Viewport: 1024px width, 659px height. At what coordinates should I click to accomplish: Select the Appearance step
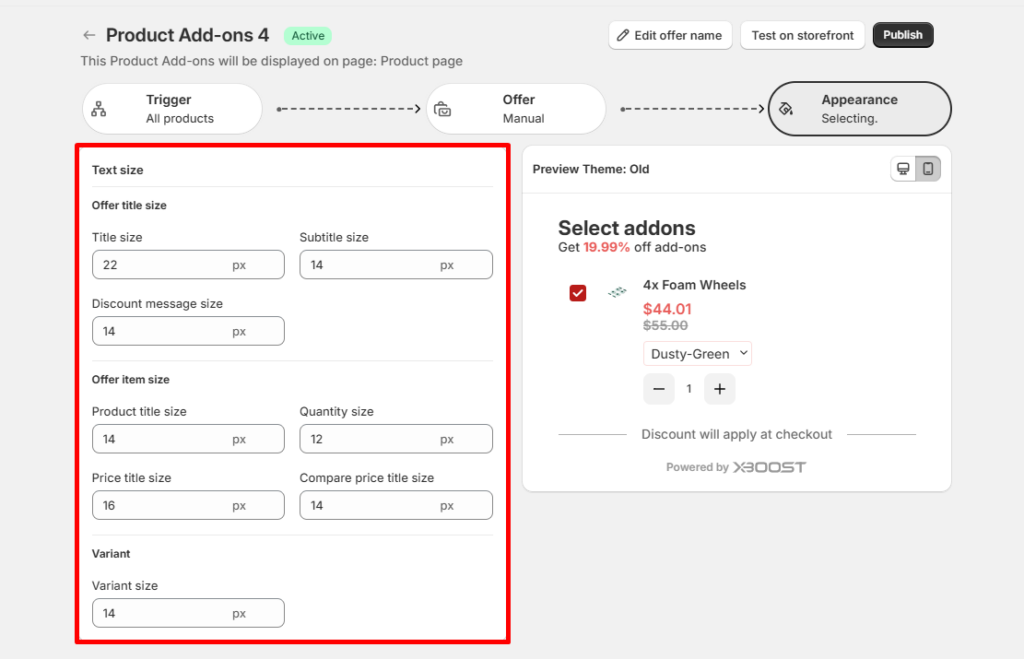859,108
